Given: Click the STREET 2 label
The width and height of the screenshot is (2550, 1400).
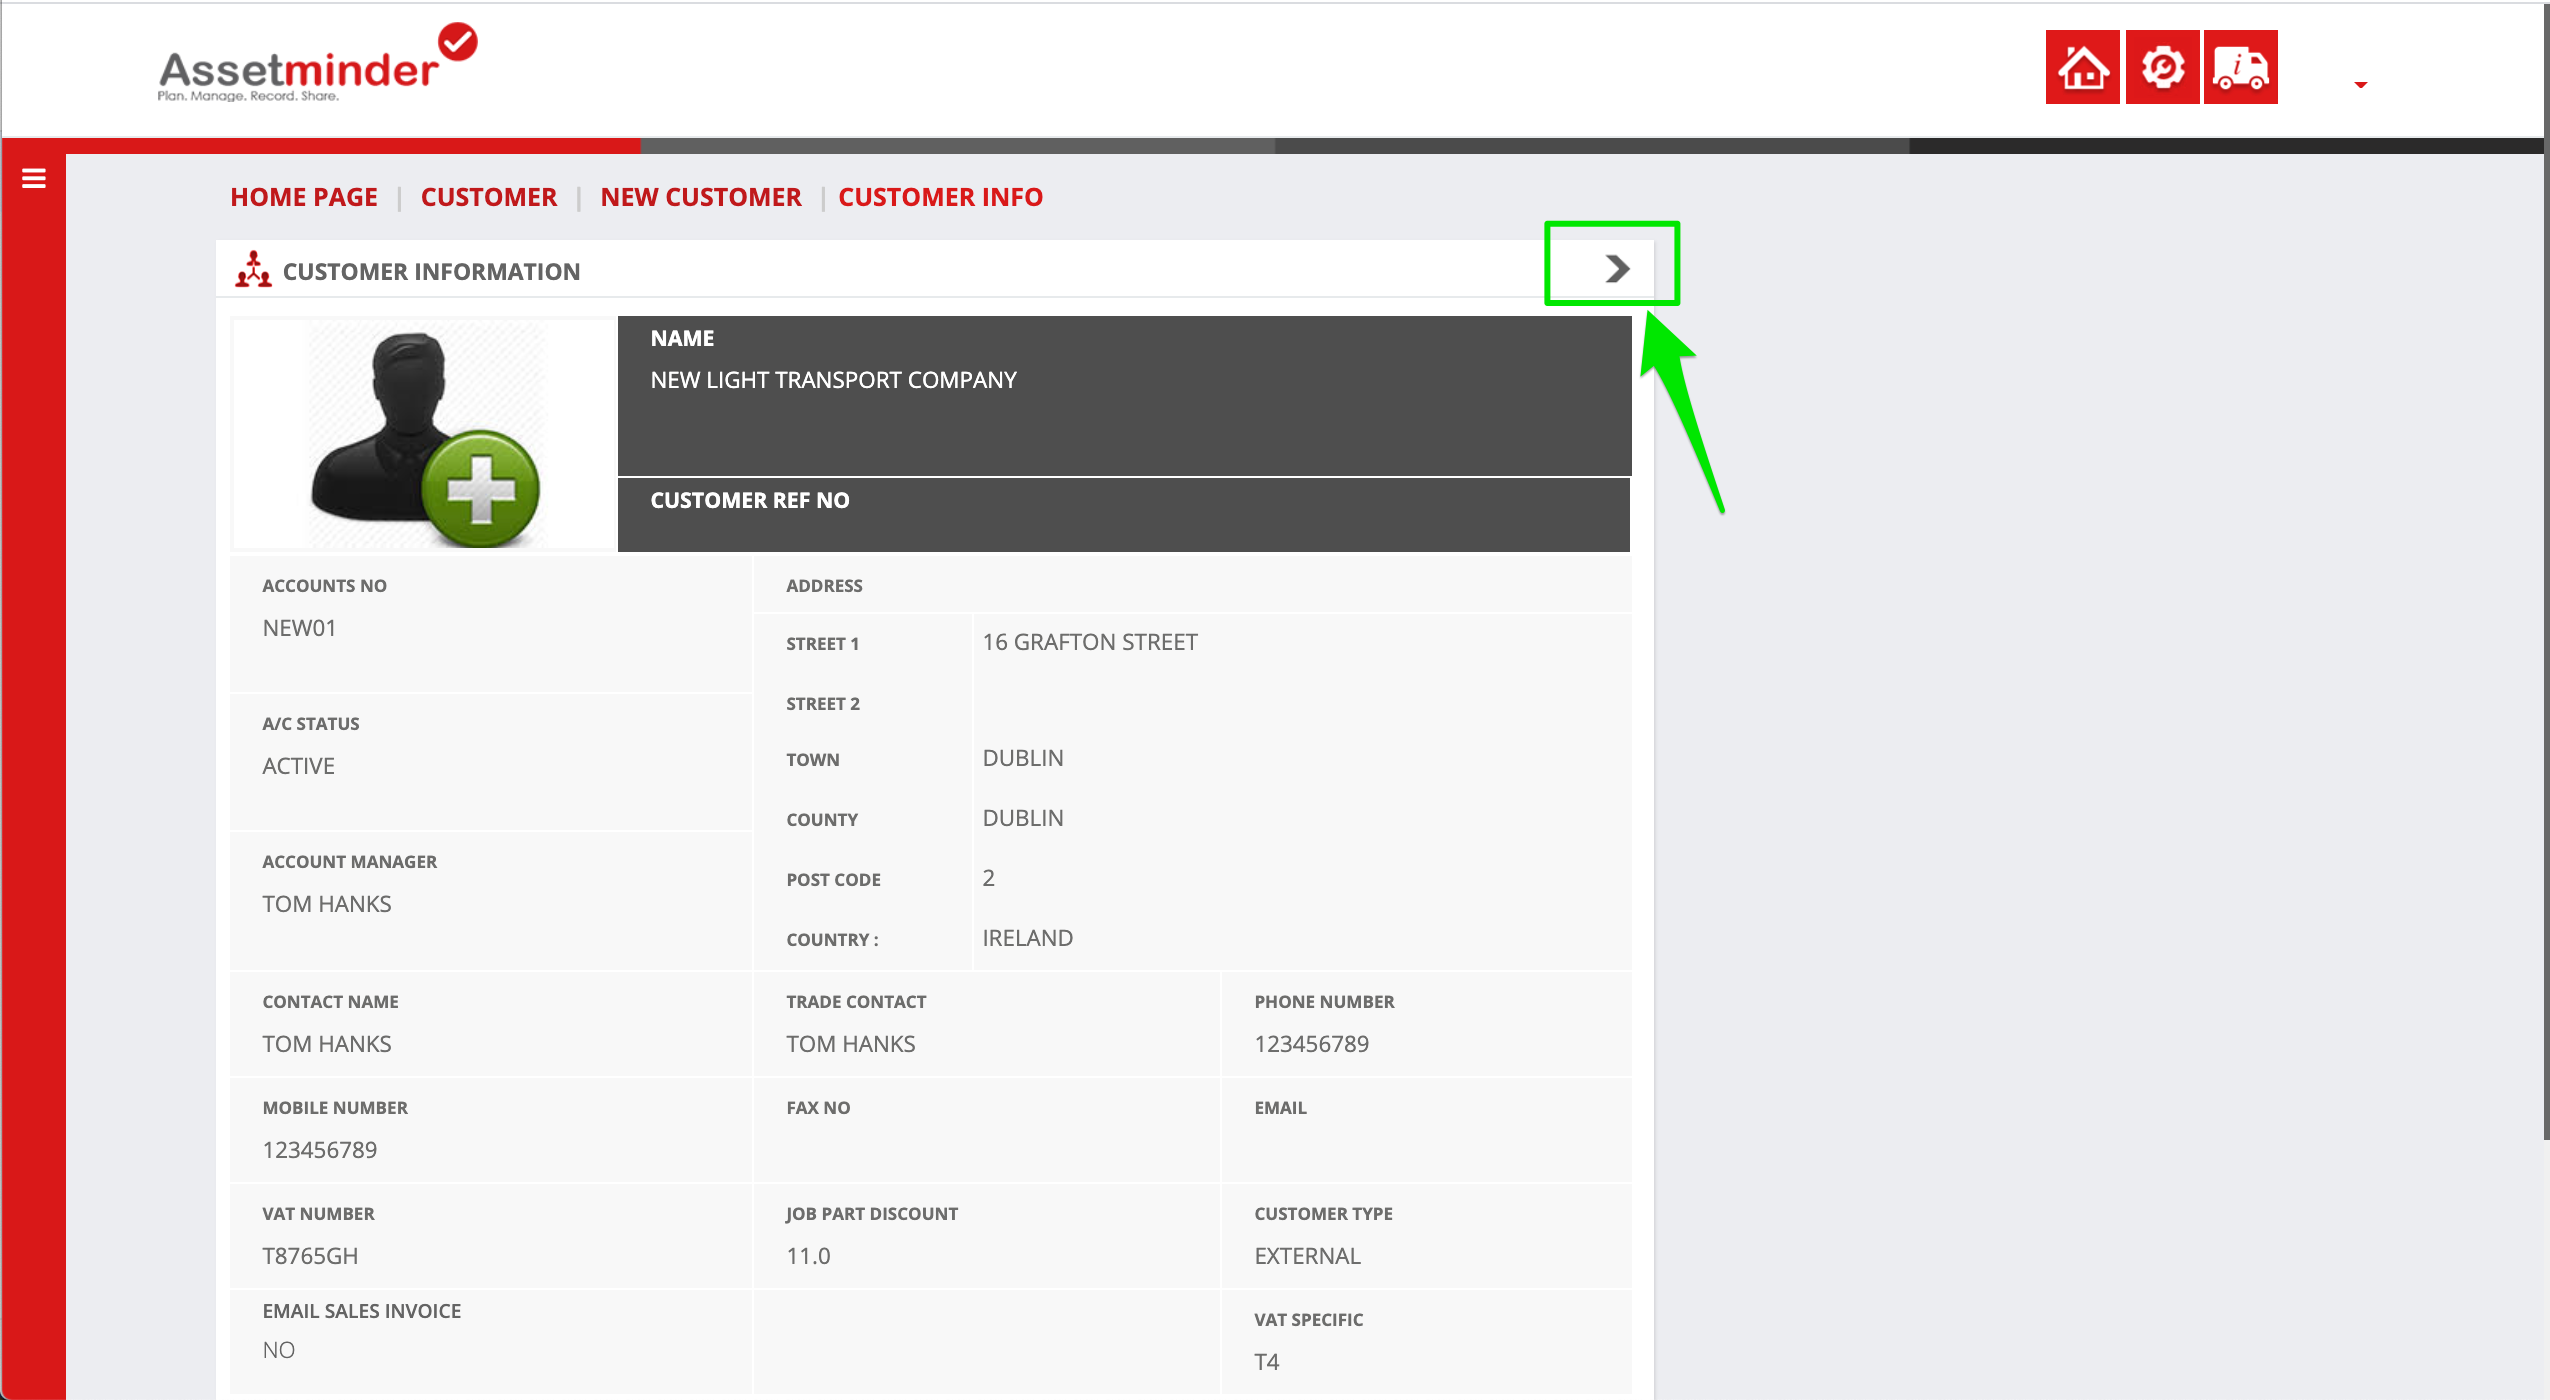Looking at the screenshot, I should [823, 704].
